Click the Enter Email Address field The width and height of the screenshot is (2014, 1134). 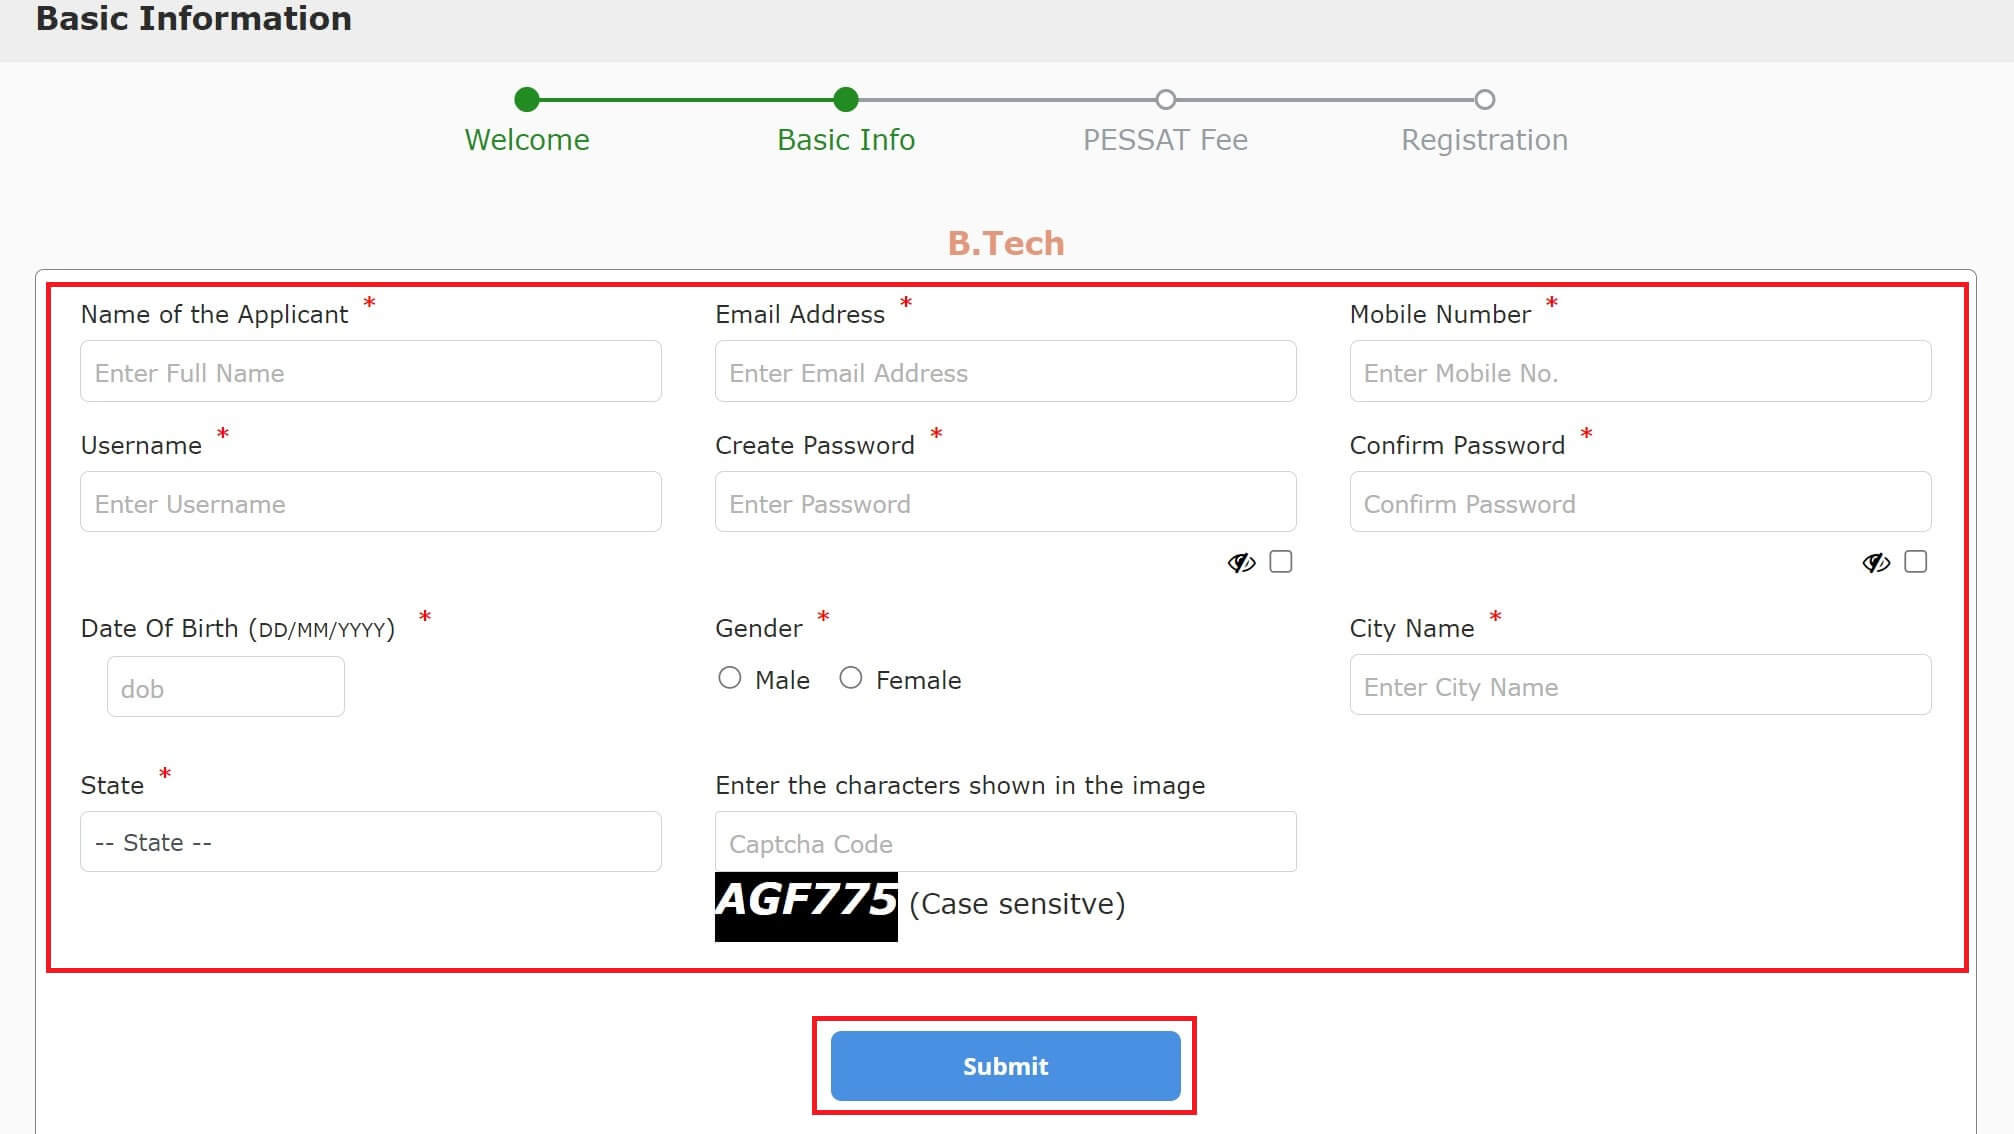coord(1005,372)
